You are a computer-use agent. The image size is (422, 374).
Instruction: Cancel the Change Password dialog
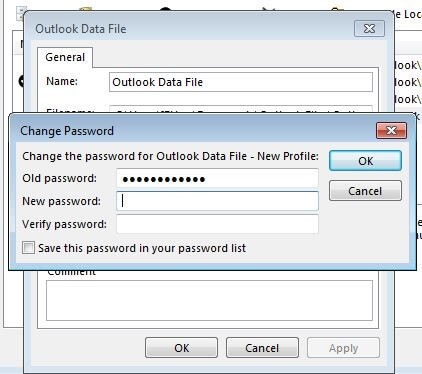coord(365,191)
